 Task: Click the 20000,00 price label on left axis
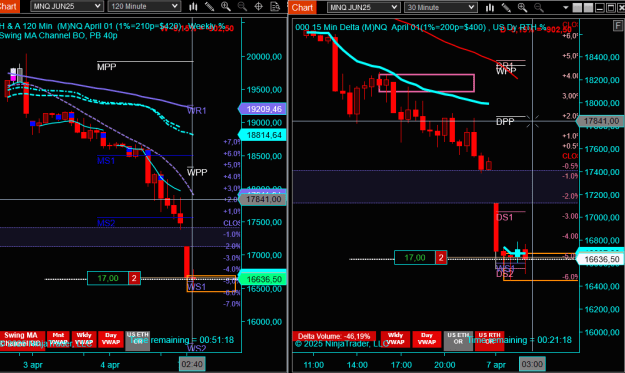click(264, 57)
